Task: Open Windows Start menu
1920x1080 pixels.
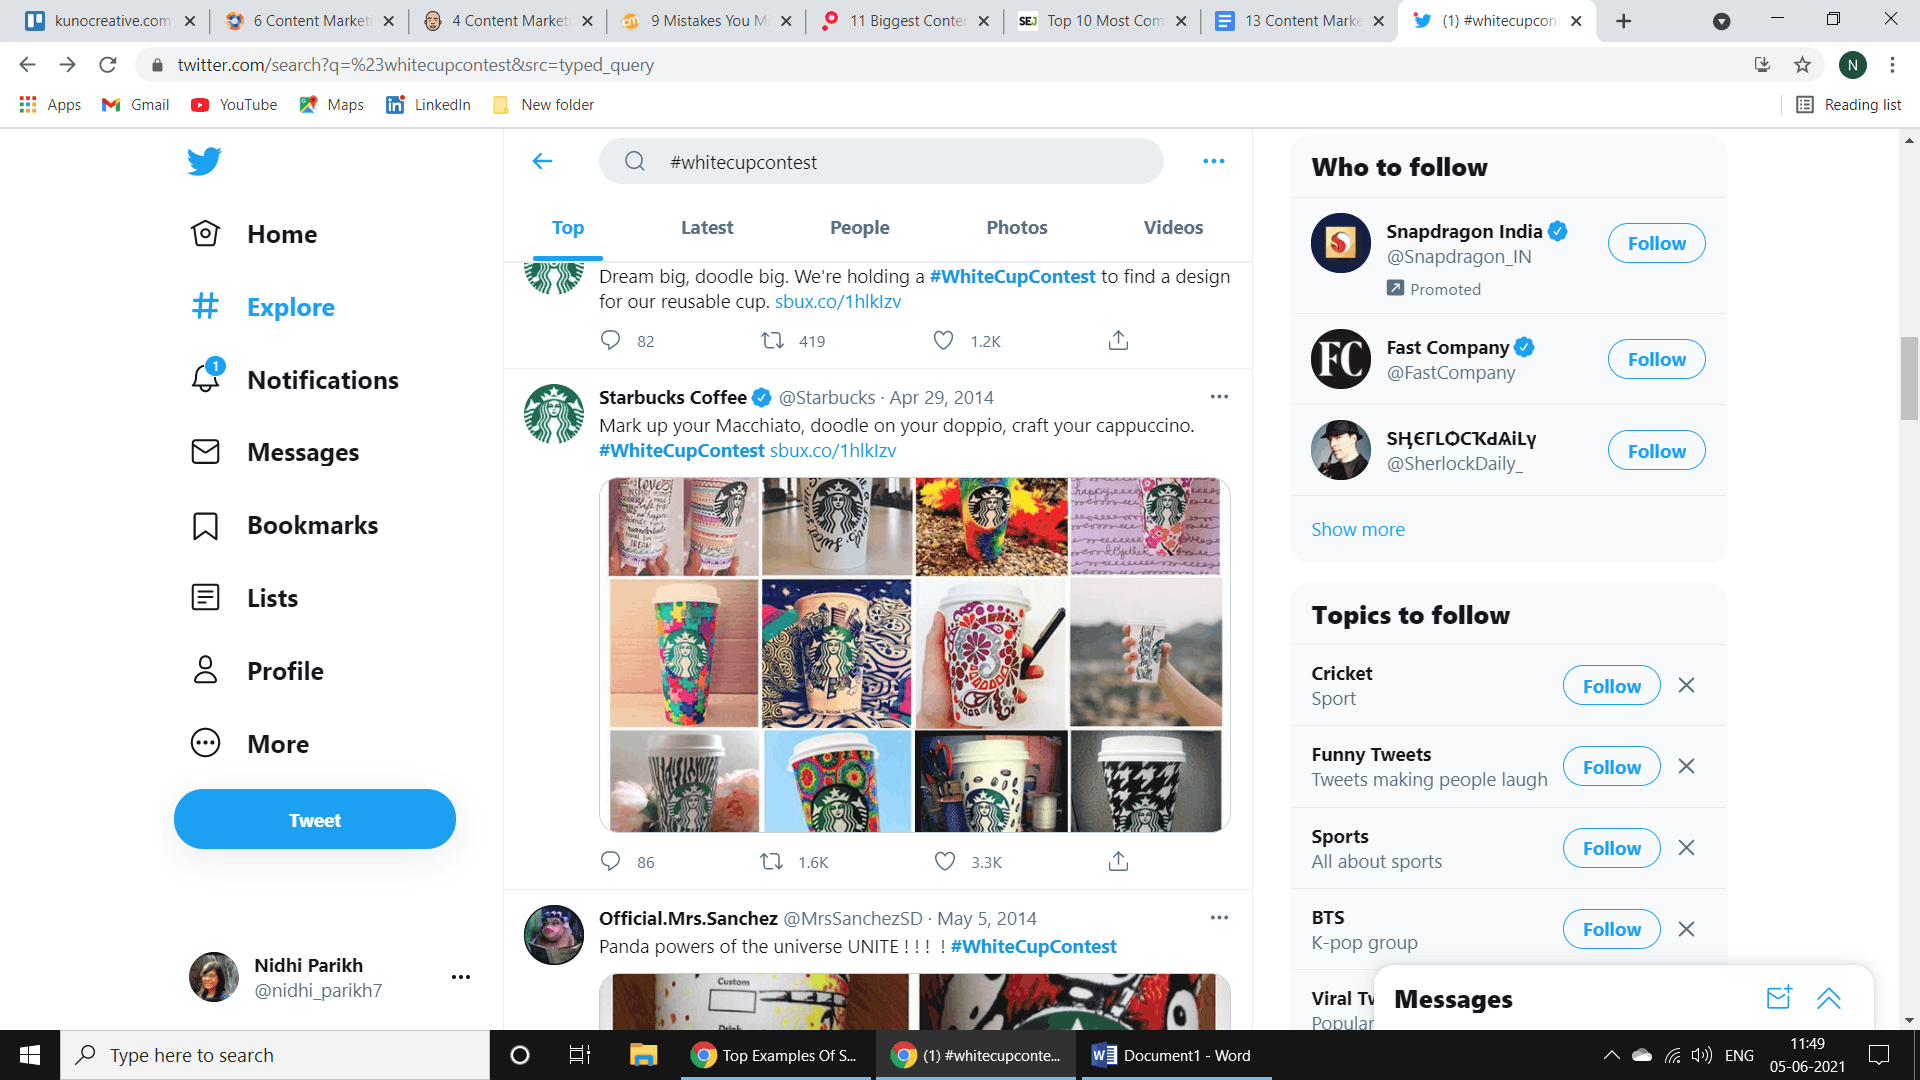Action: click(x=30, y=1055)
